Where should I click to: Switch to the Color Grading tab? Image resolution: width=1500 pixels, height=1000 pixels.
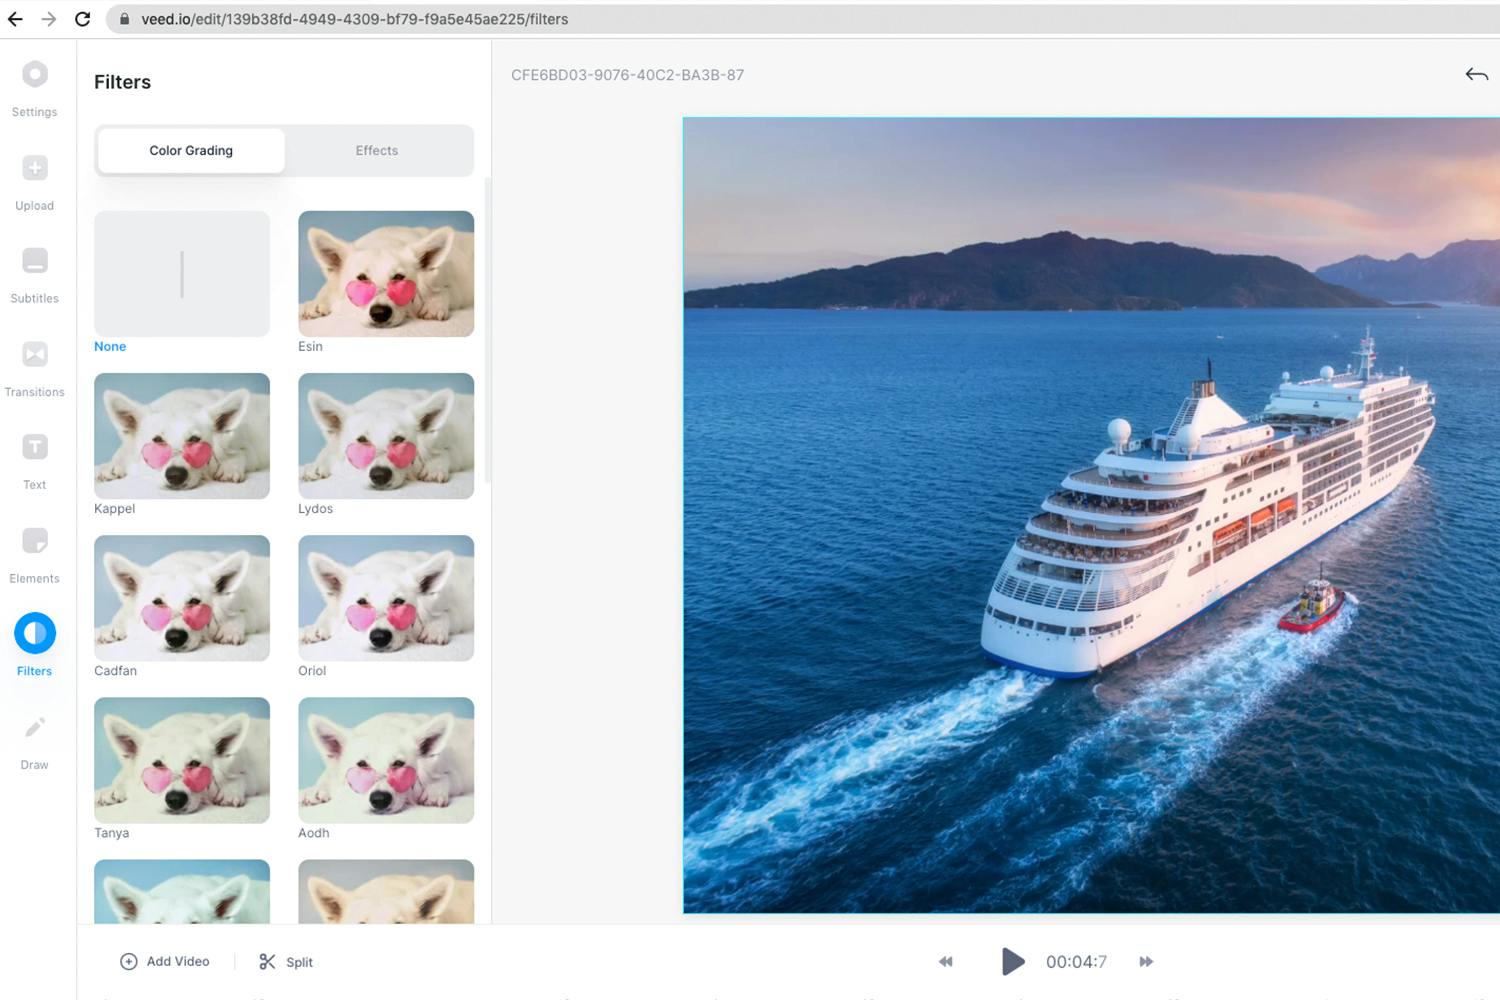[x=190, y=150]
